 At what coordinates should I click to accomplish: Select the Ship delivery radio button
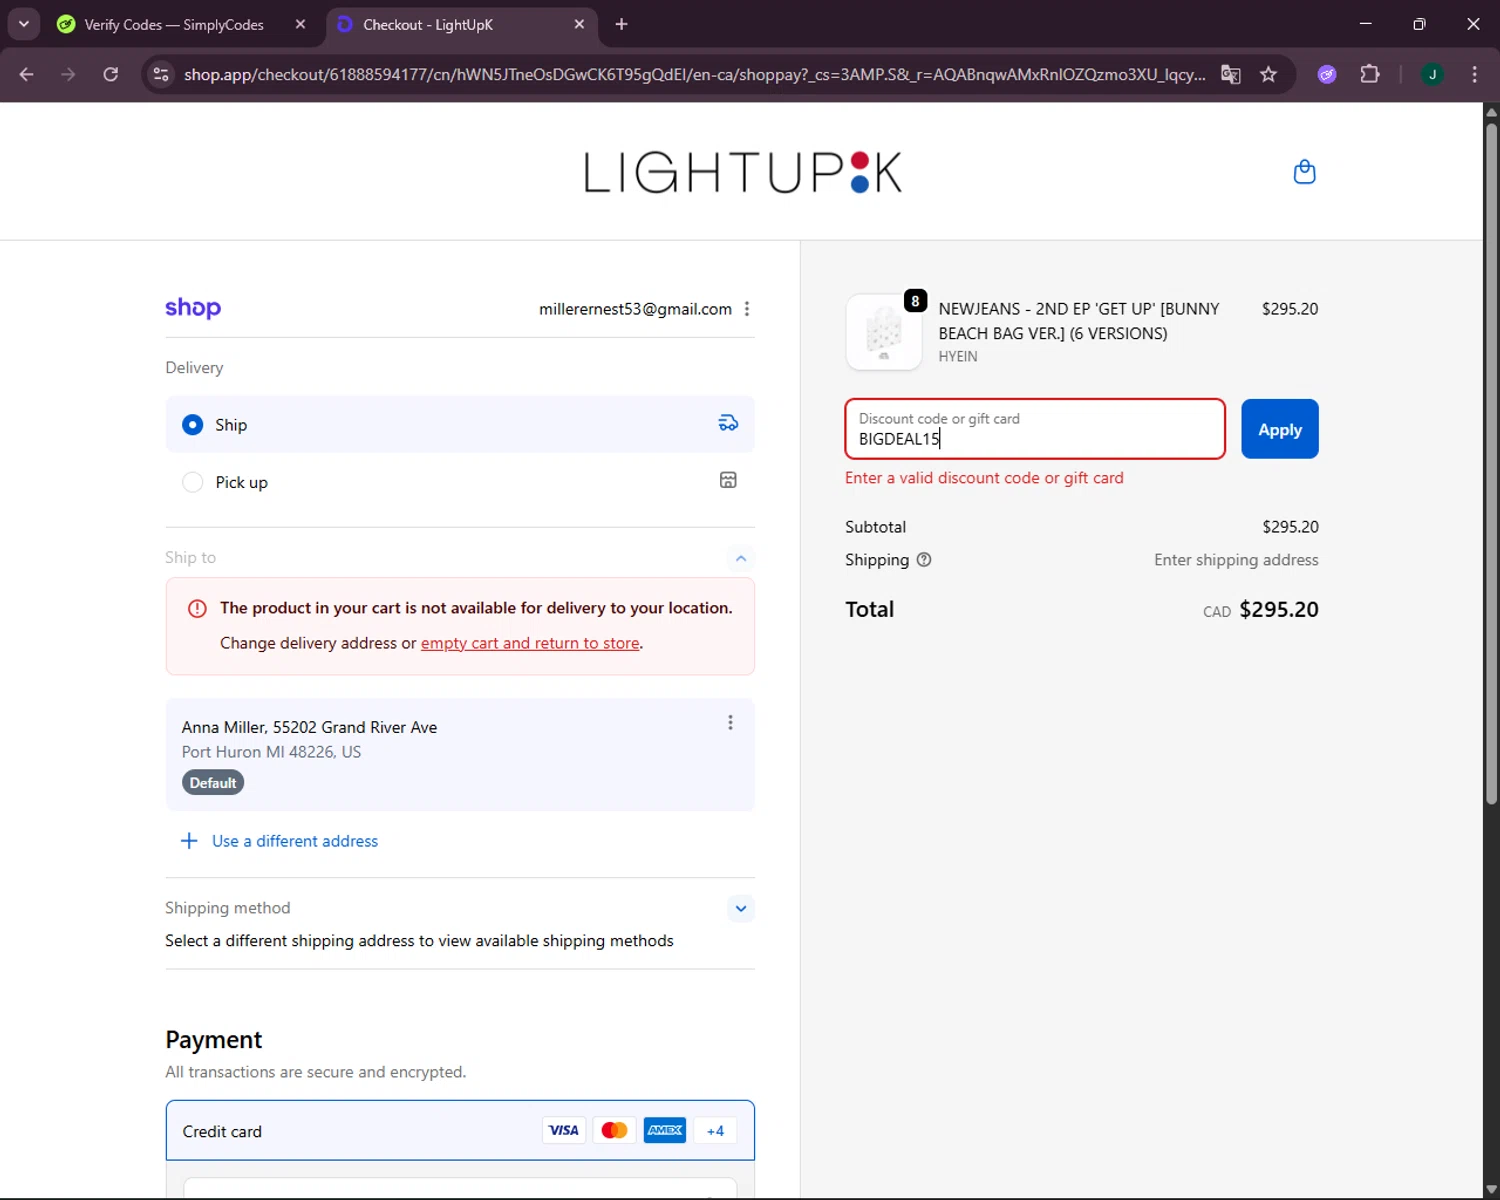pyautogui.click(x=193, y=425)
